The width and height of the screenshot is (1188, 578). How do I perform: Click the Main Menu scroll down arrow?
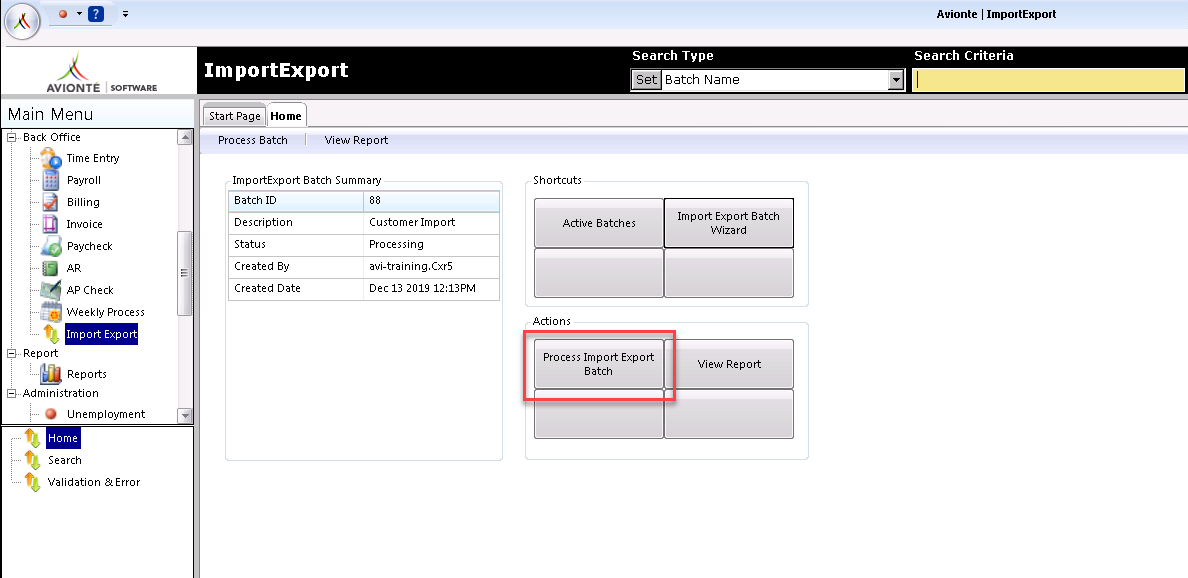[184, 414]
